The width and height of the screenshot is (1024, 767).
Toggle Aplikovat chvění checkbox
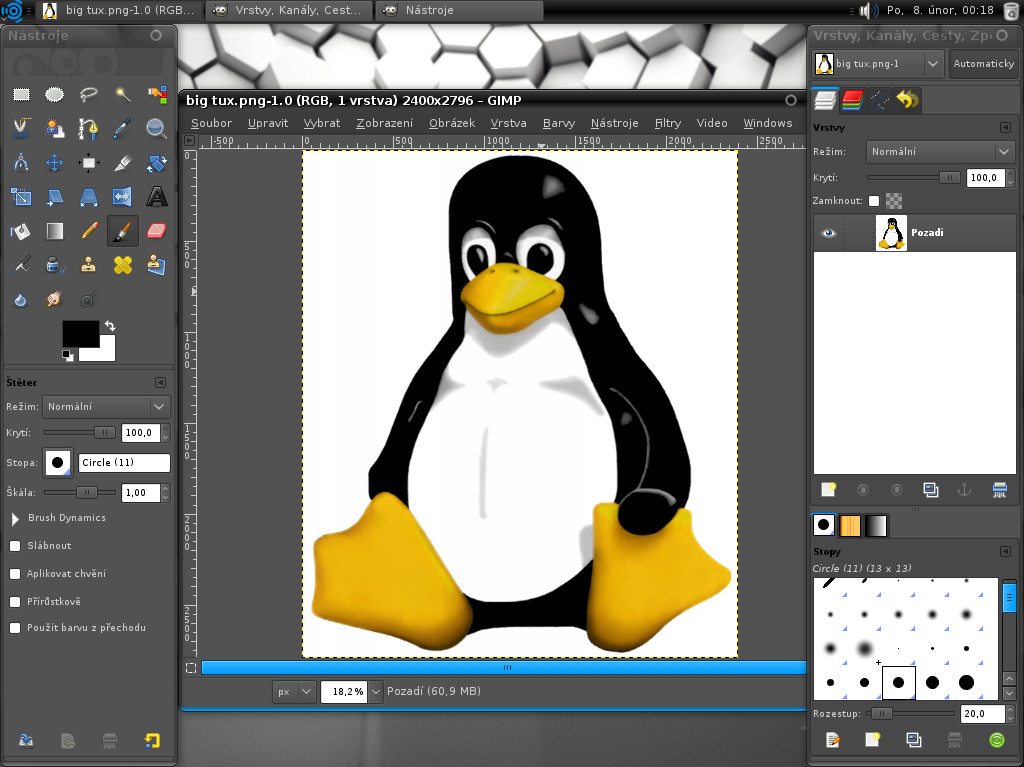[15, 574]
